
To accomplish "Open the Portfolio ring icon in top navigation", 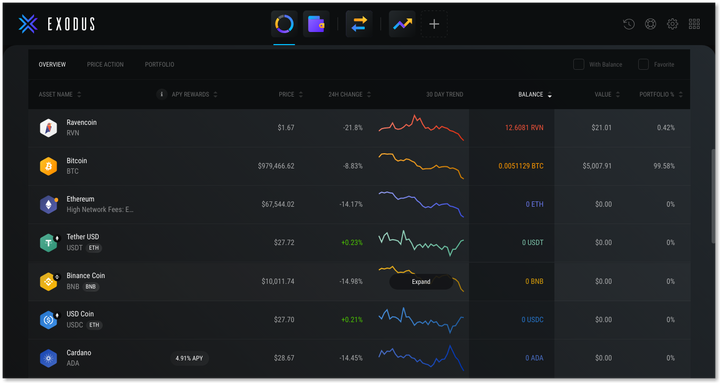I will point(284,24).
